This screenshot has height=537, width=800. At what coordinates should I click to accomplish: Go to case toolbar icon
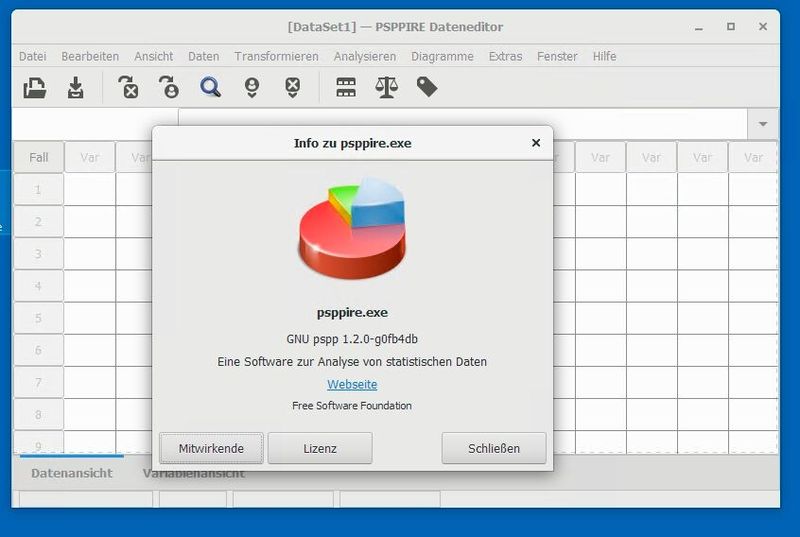click(x=169, y=87)
